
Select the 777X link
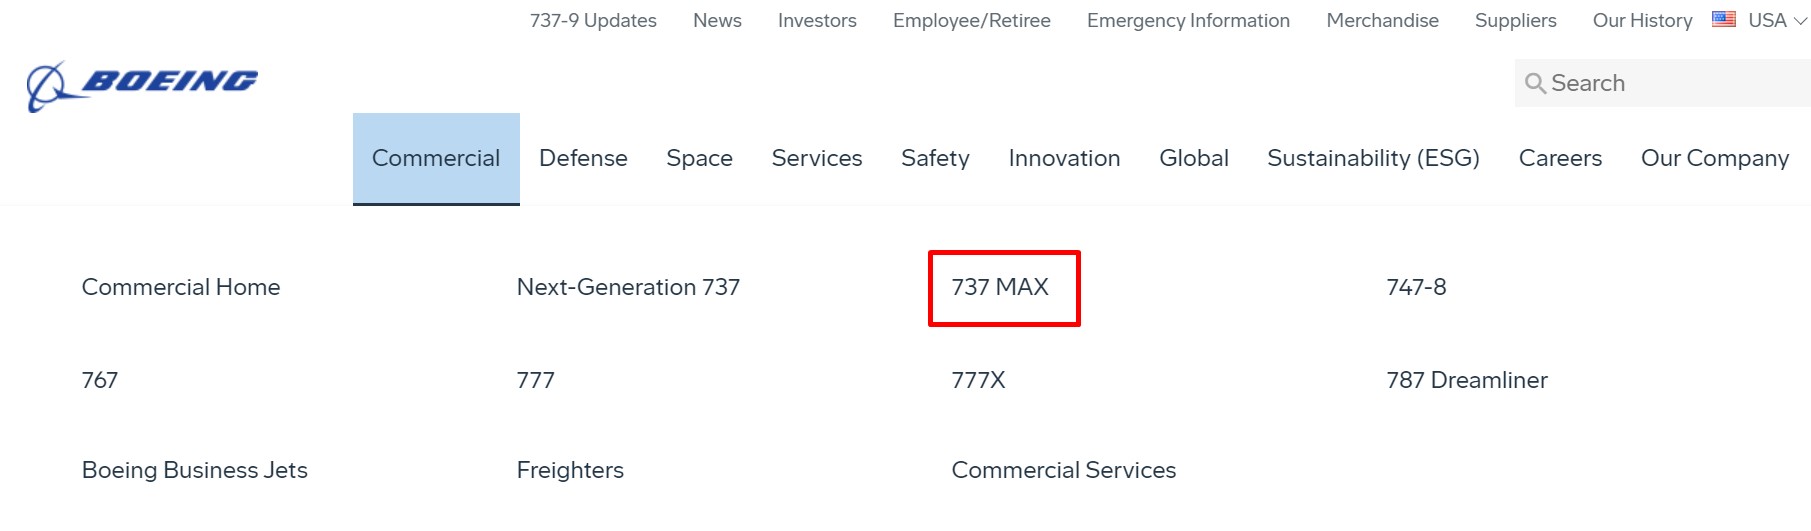pos(978,380)
